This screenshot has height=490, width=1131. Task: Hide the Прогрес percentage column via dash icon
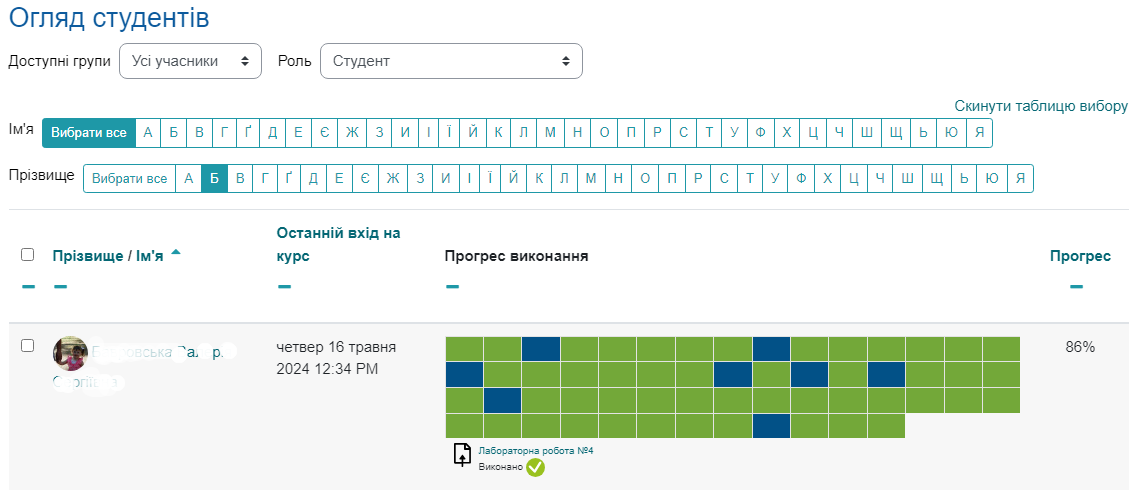click(x=1076, y=287)
